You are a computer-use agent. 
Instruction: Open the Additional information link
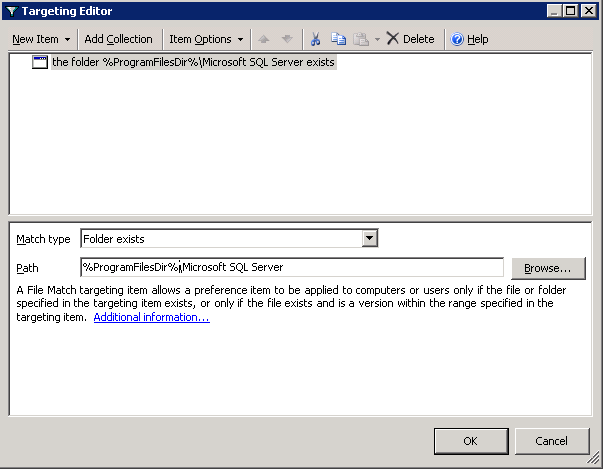click(151, 317)
